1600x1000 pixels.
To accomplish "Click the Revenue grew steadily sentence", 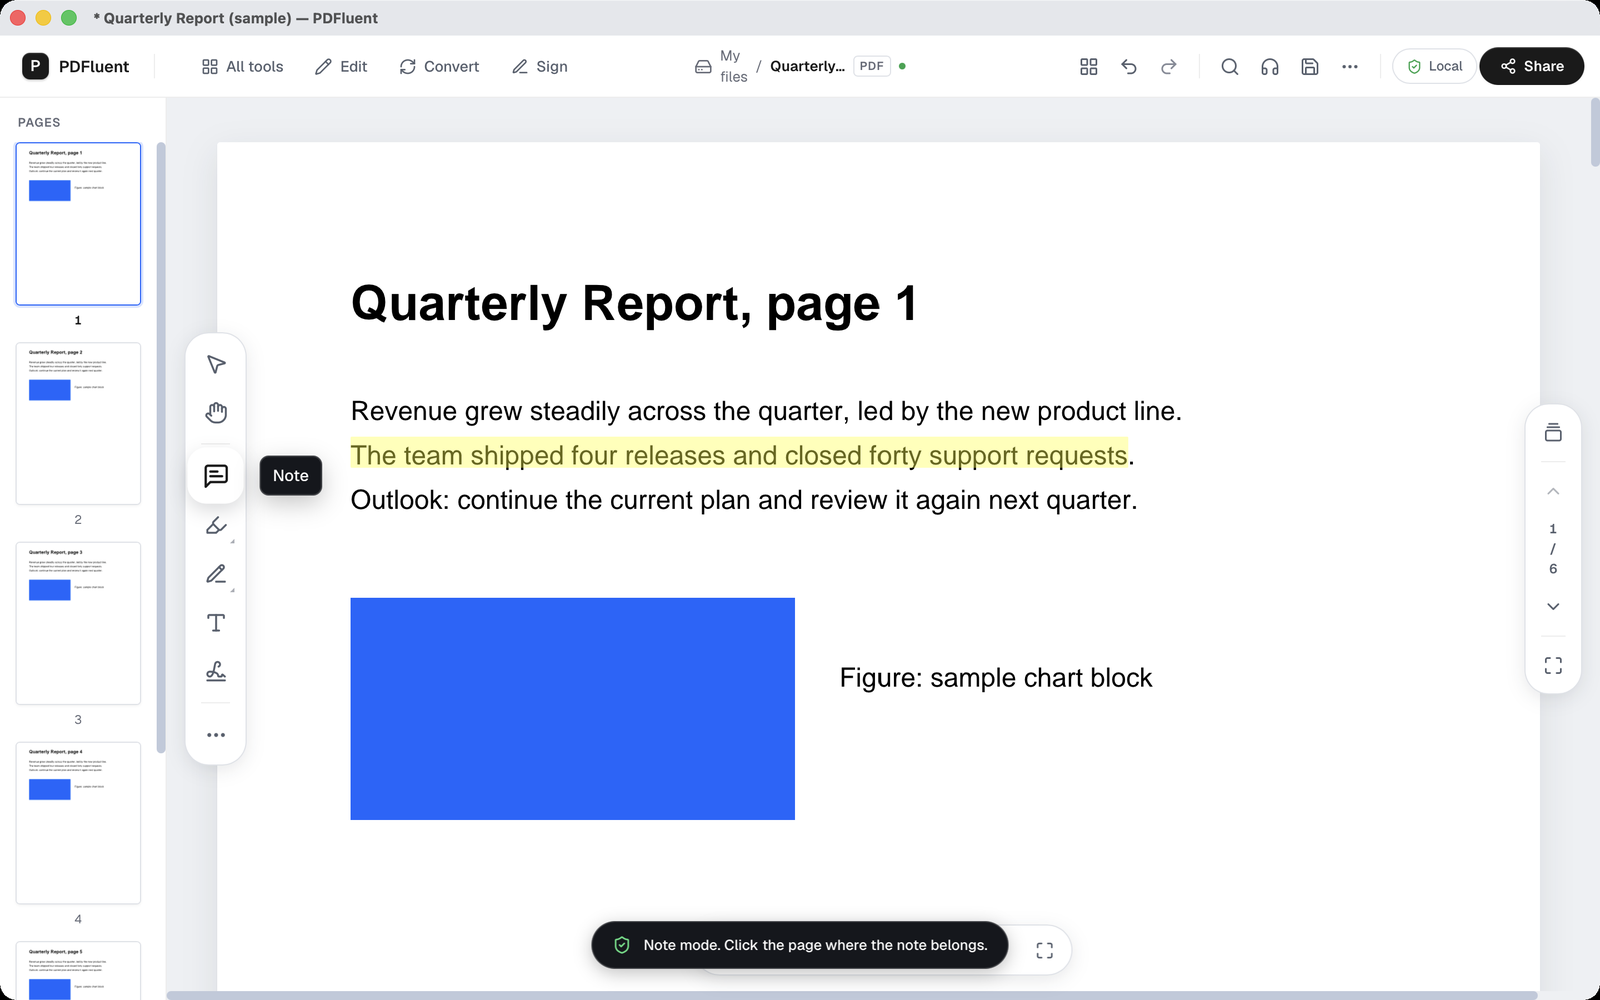I will [766, 412].
